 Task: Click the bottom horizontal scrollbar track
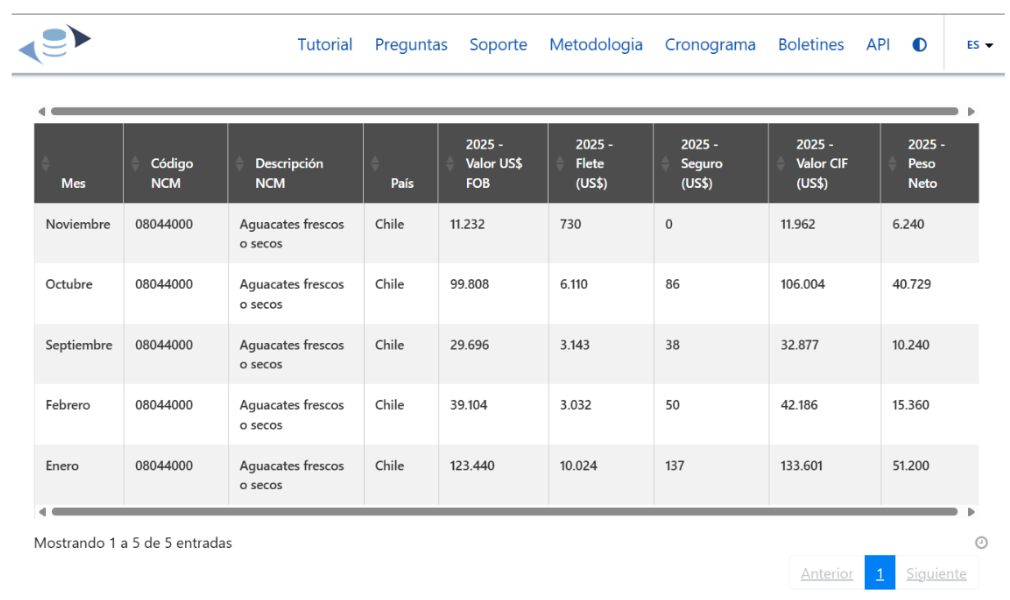tap(500, 512)
